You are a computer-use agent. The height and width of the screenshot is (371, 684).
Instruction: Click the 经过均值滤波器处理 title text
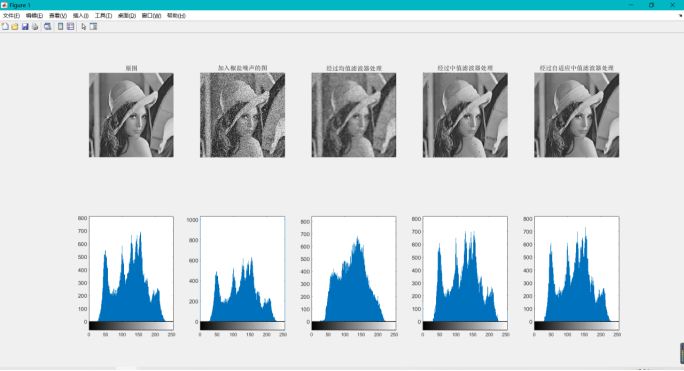(354, 68)
